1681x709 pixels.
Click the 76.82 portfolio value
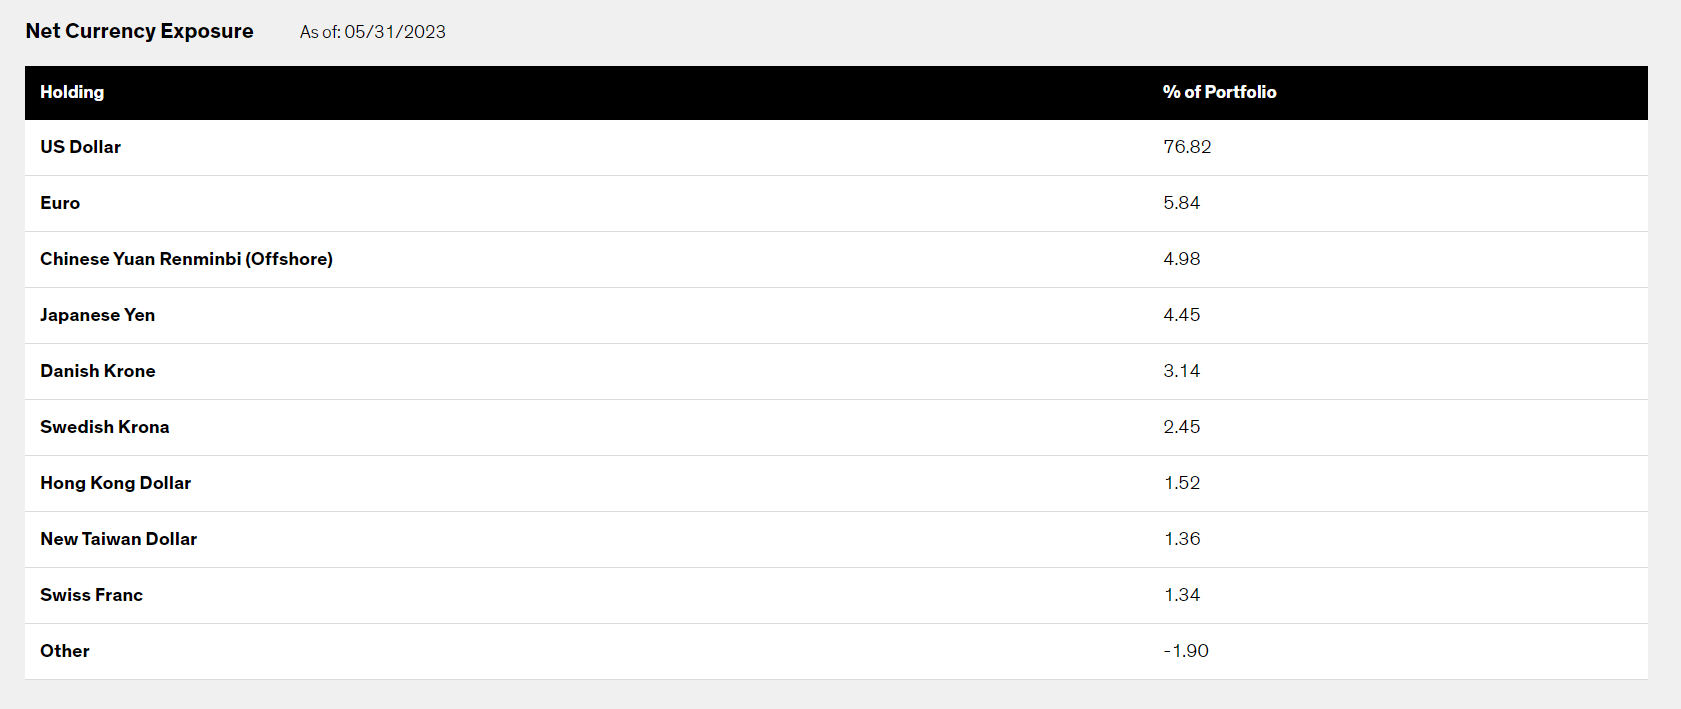(1187, 147)
